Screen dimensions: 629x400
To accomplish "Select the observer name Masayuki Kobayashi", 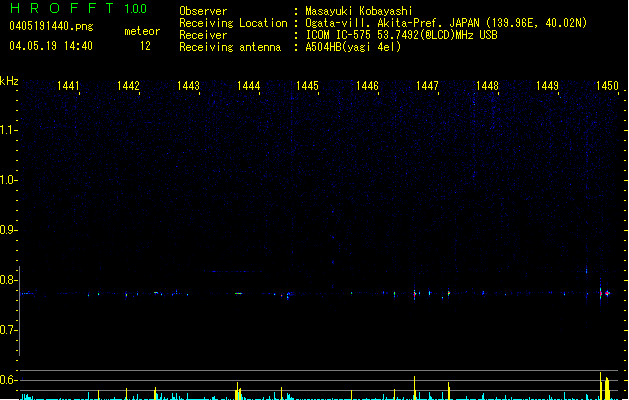I will click(x=359, y=11).
